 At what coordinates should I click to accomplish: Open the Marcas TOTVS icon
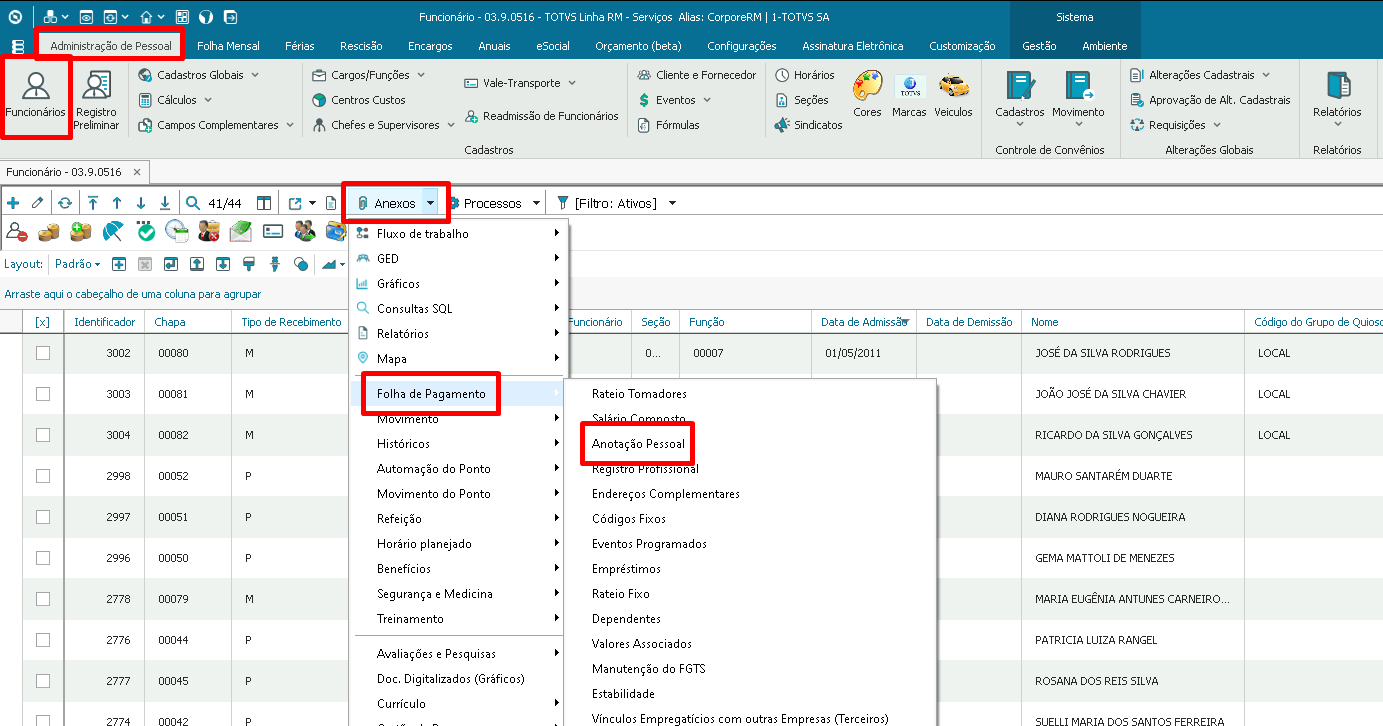tap(909, 95)
